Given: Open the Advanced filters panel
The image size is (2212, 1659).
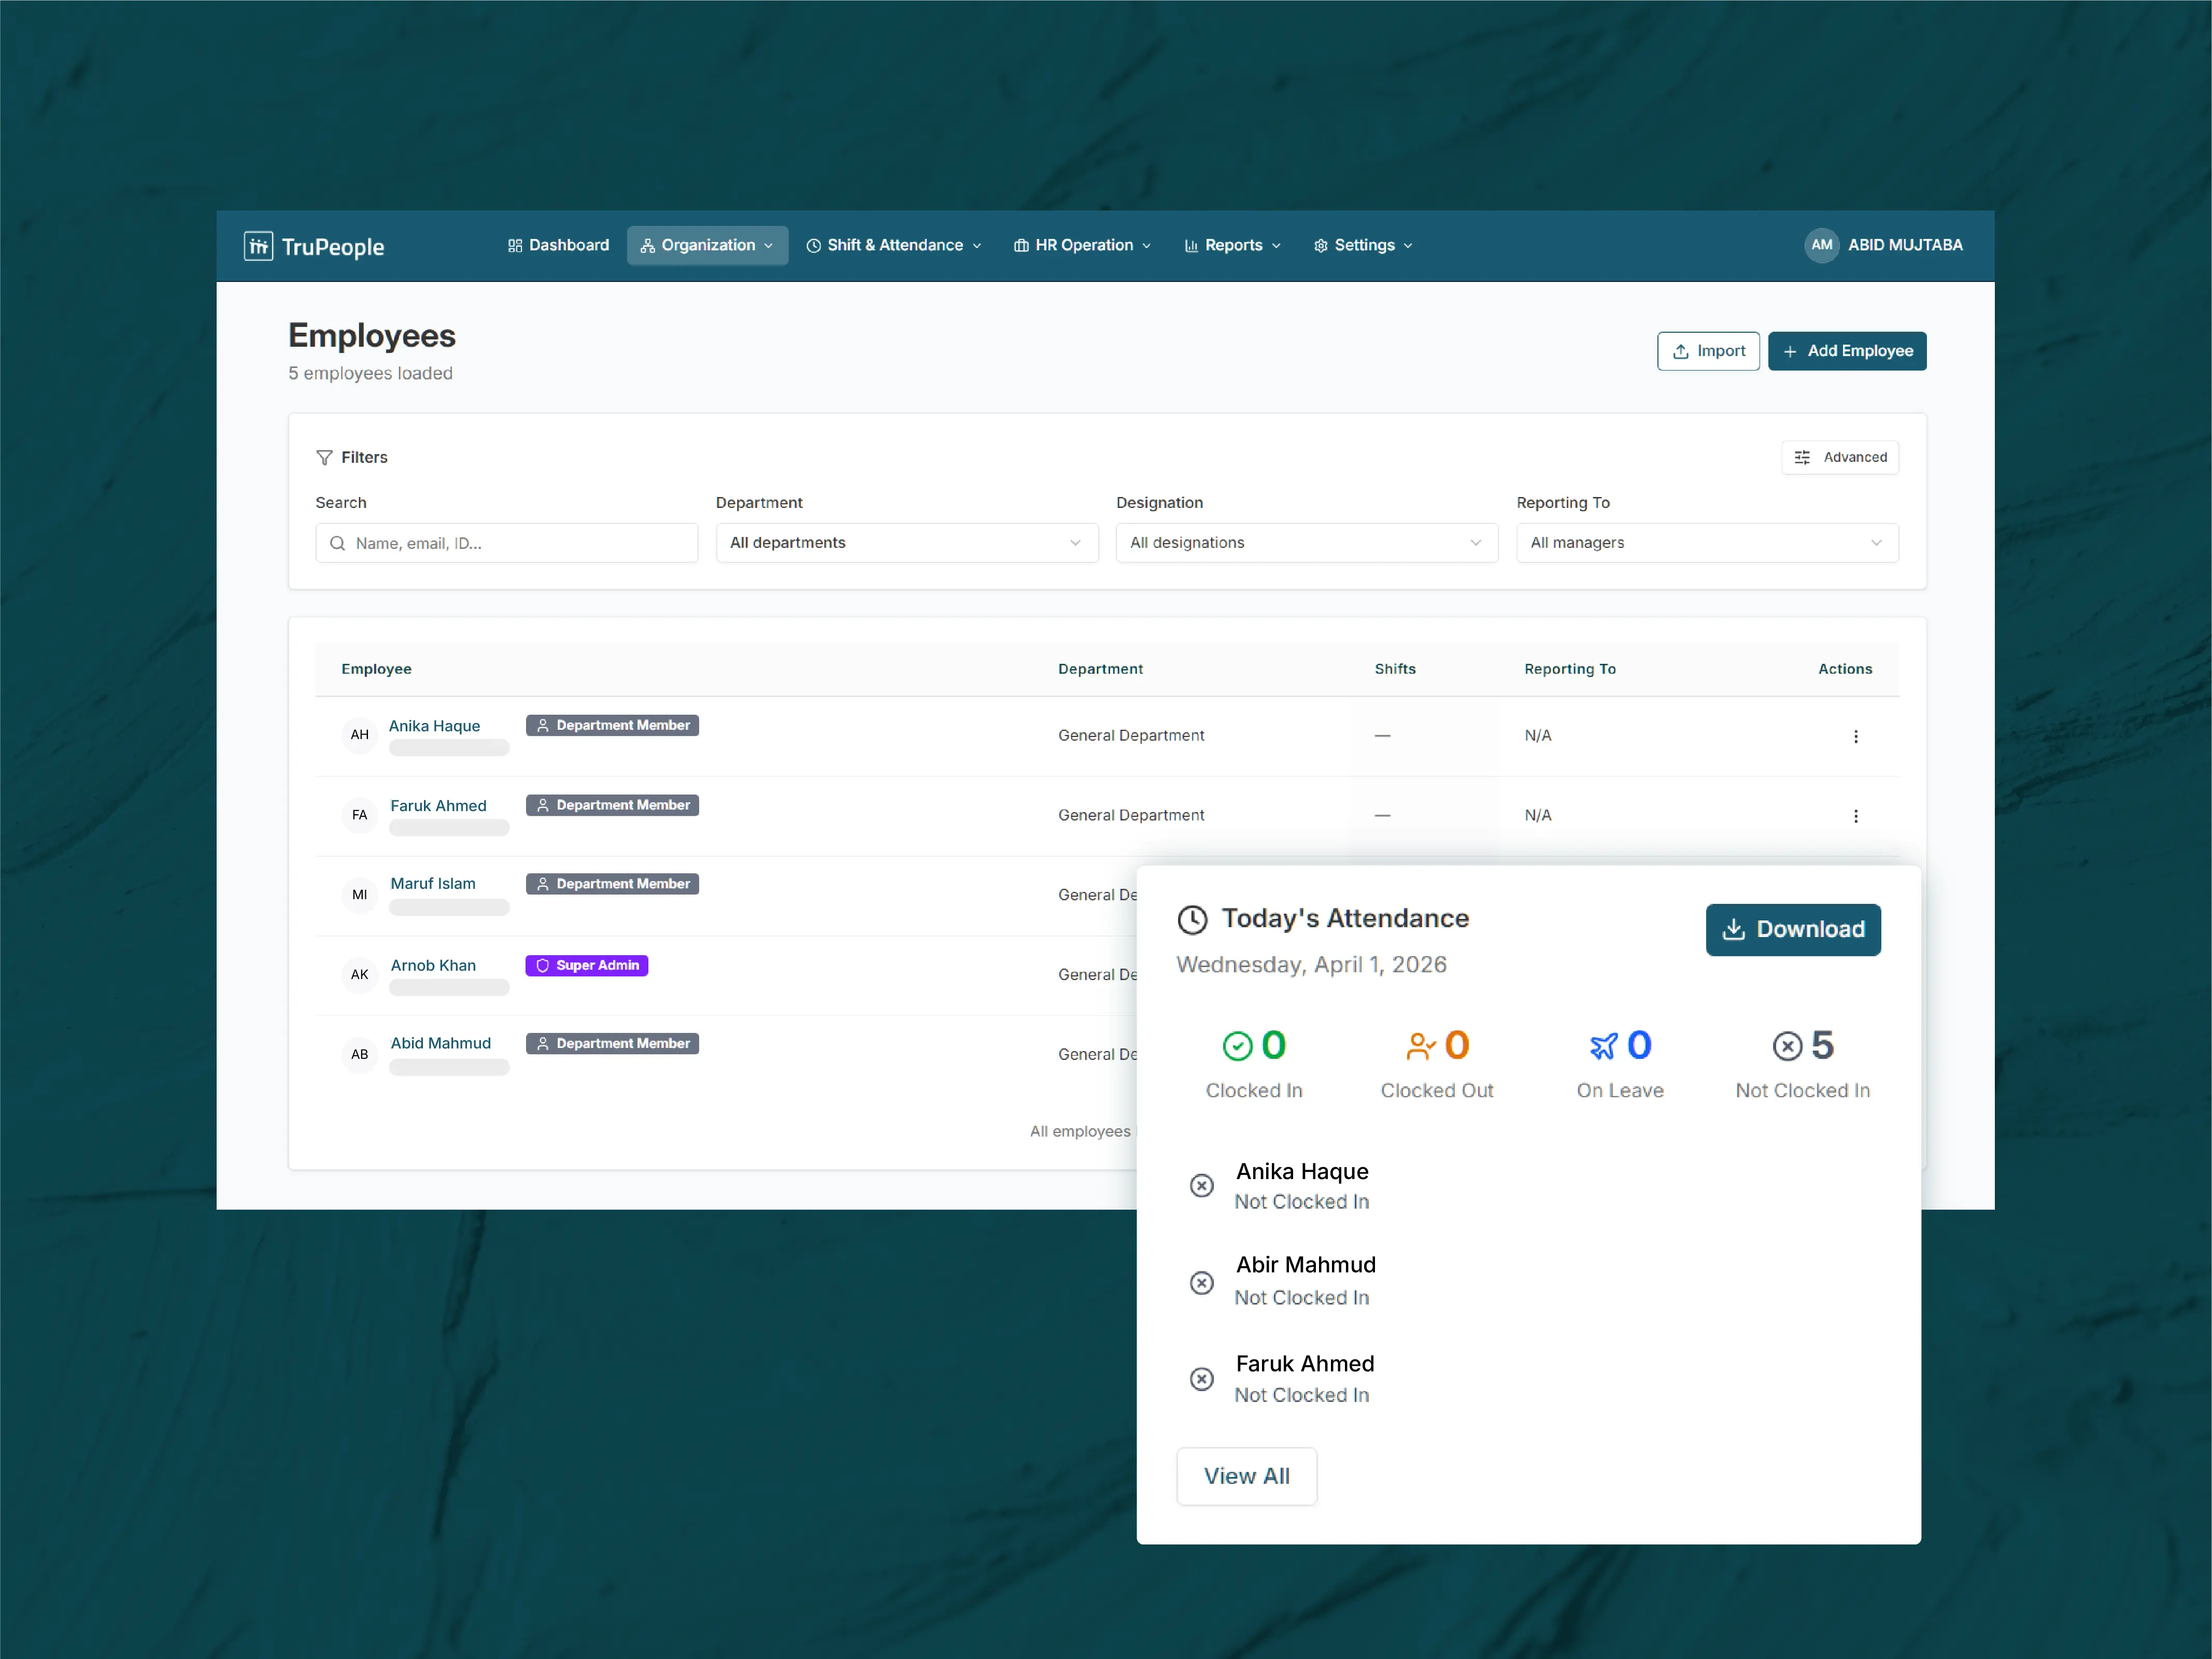Looking at the screenshot, I should point(1840,457).
